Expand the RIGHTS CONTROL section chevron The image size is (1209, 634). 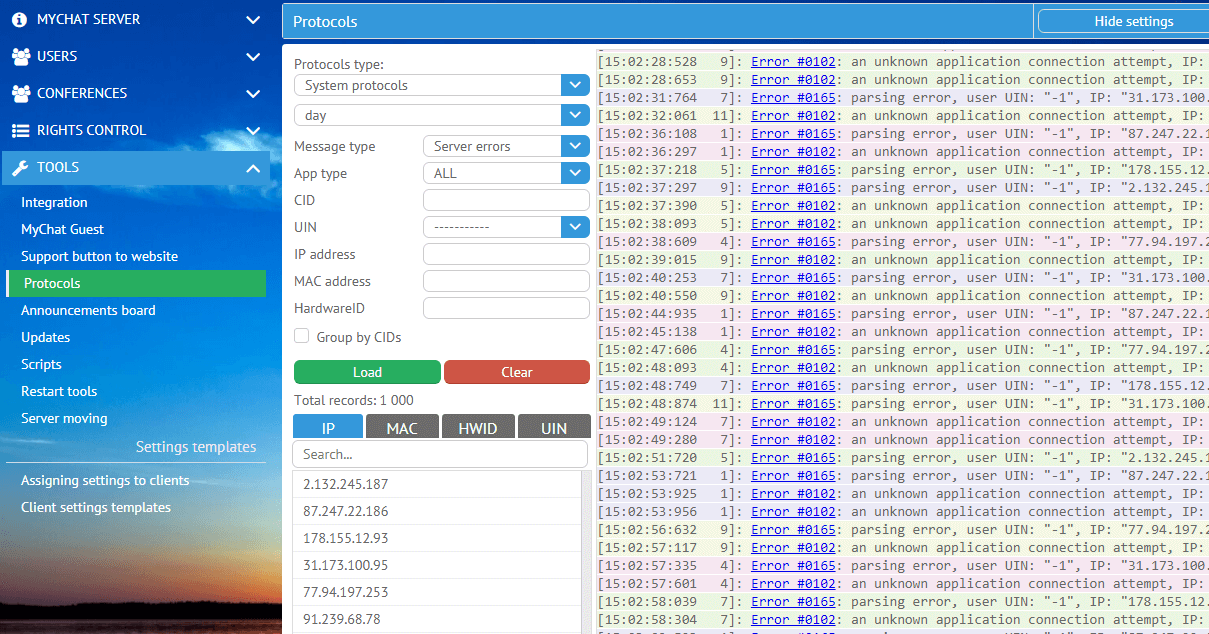[x=253, y=130]
